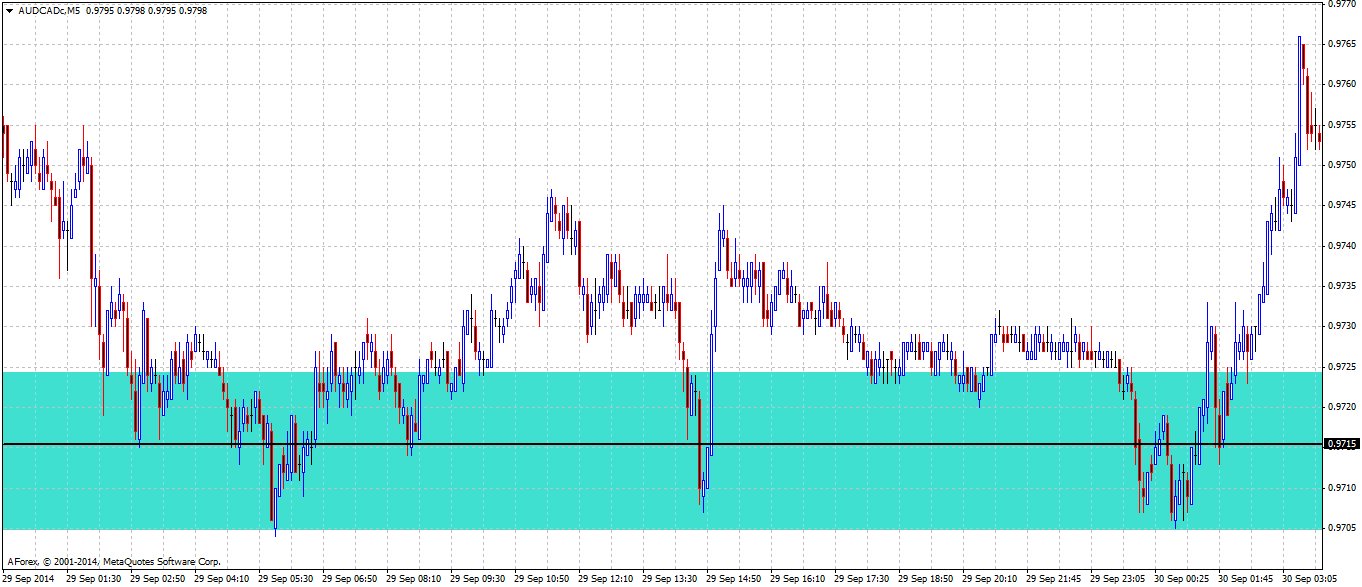Click the '29 Sep 17:30' time label
1362x587 pixels.
(x=862, y=579)
